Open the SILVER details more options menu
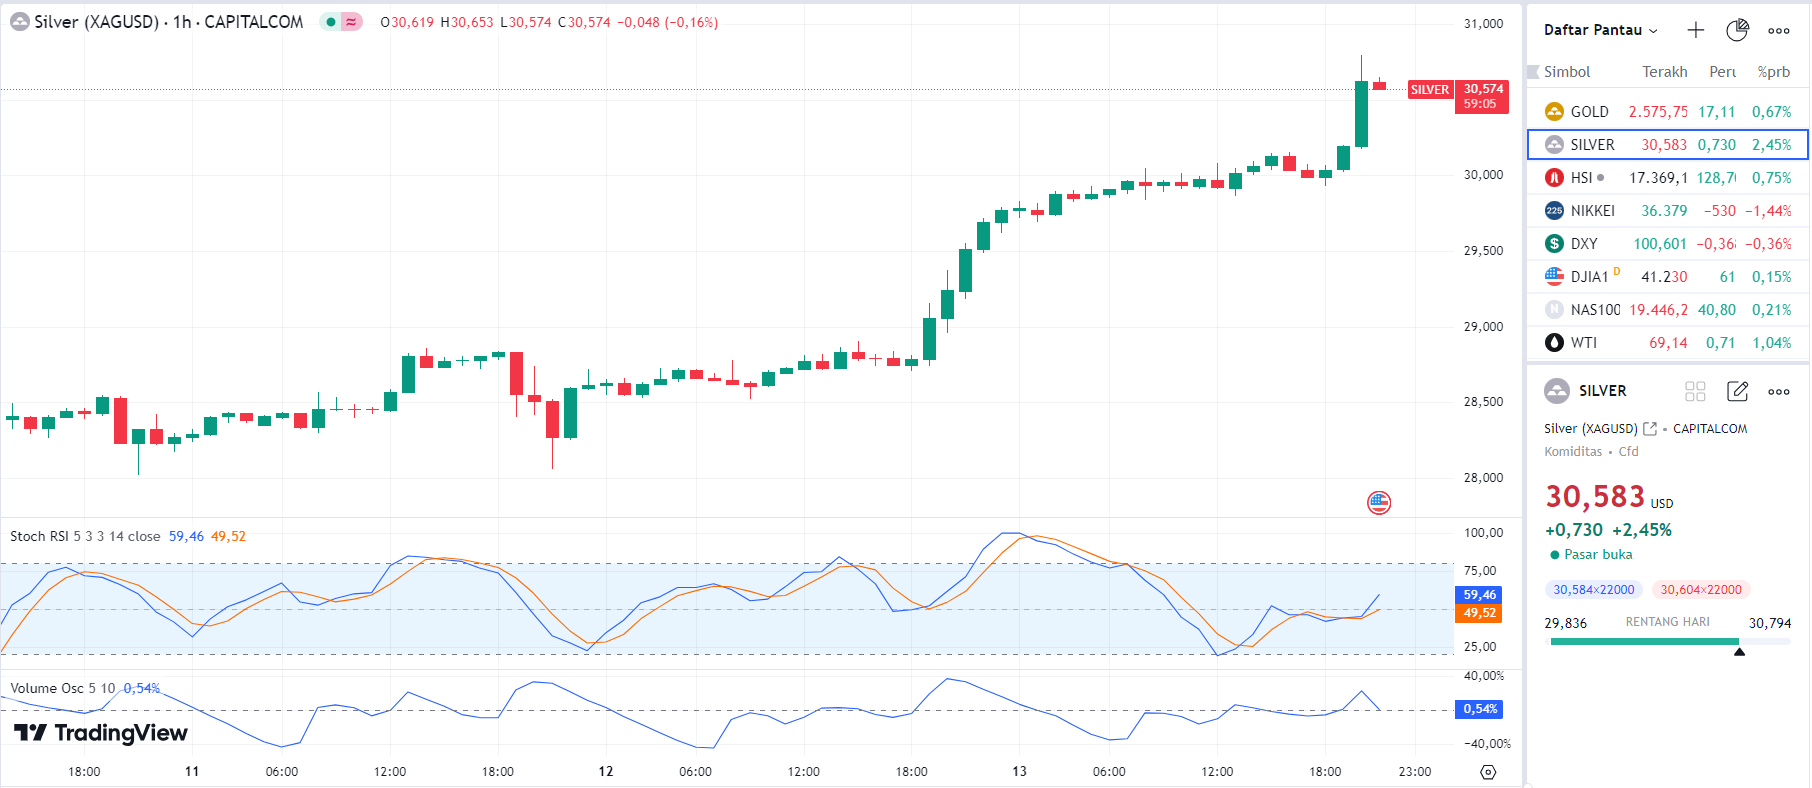1812x788 pixels. pos(1778,391)
